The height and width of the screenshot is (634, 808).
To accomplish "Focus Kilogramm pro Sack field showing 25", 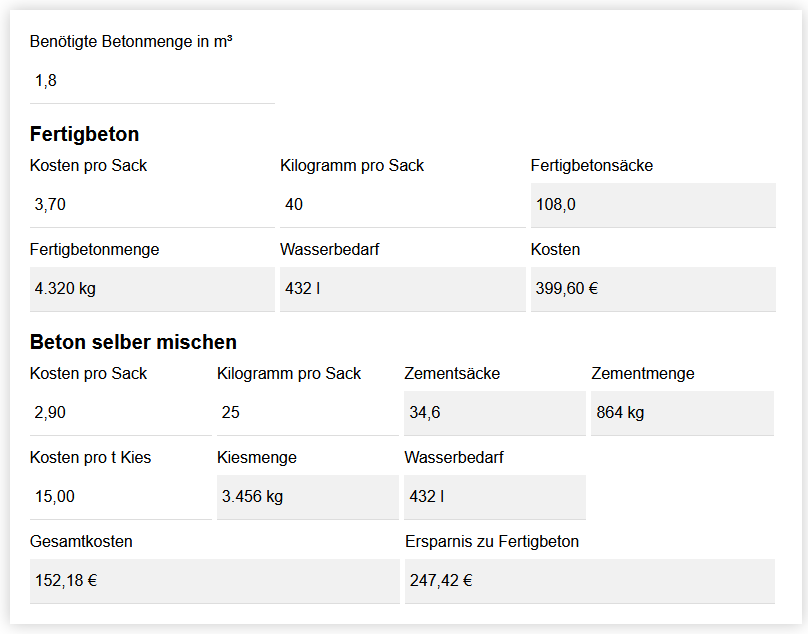I will click(x=307, y=413).
